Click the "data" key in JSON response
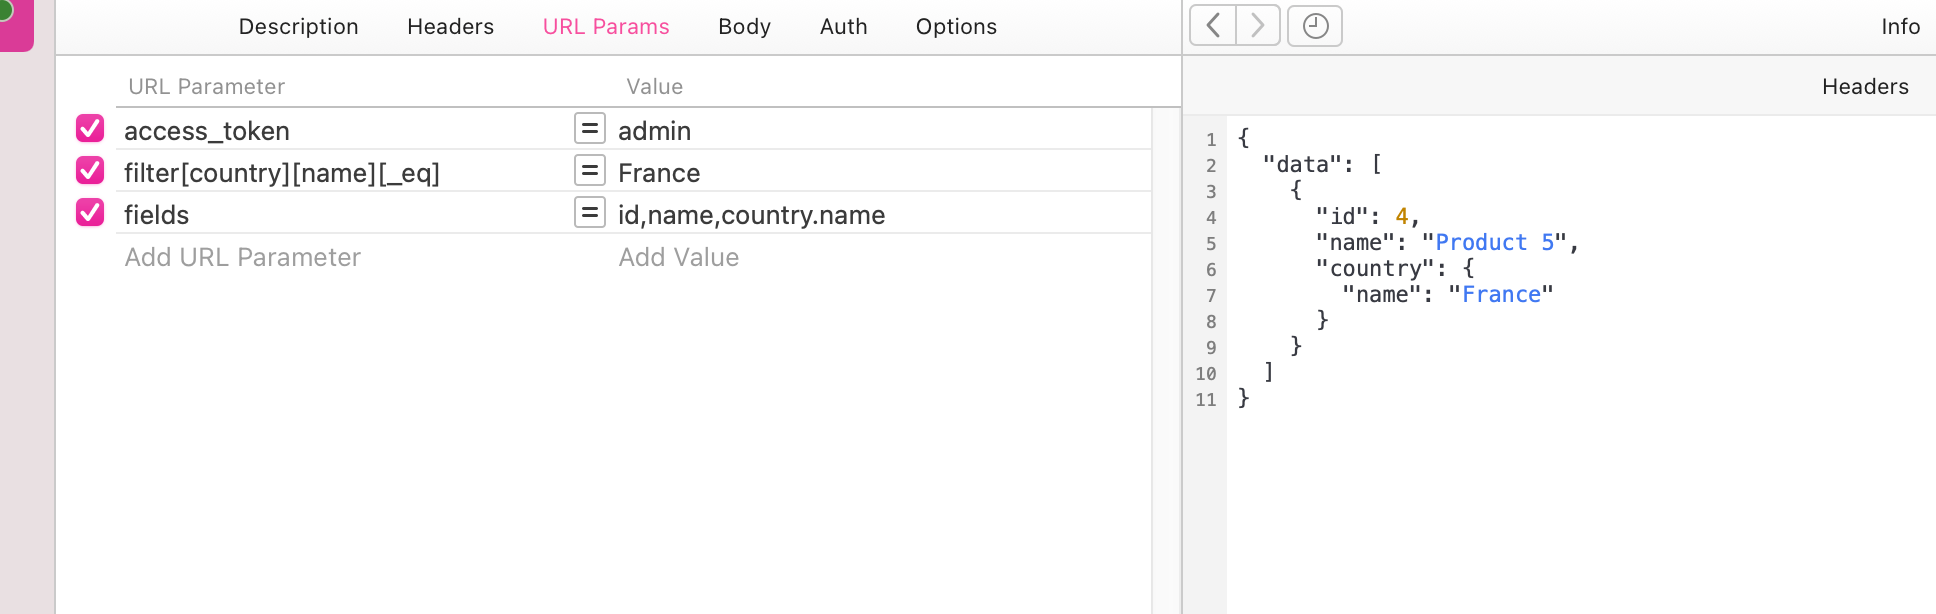 [1302, 164]
